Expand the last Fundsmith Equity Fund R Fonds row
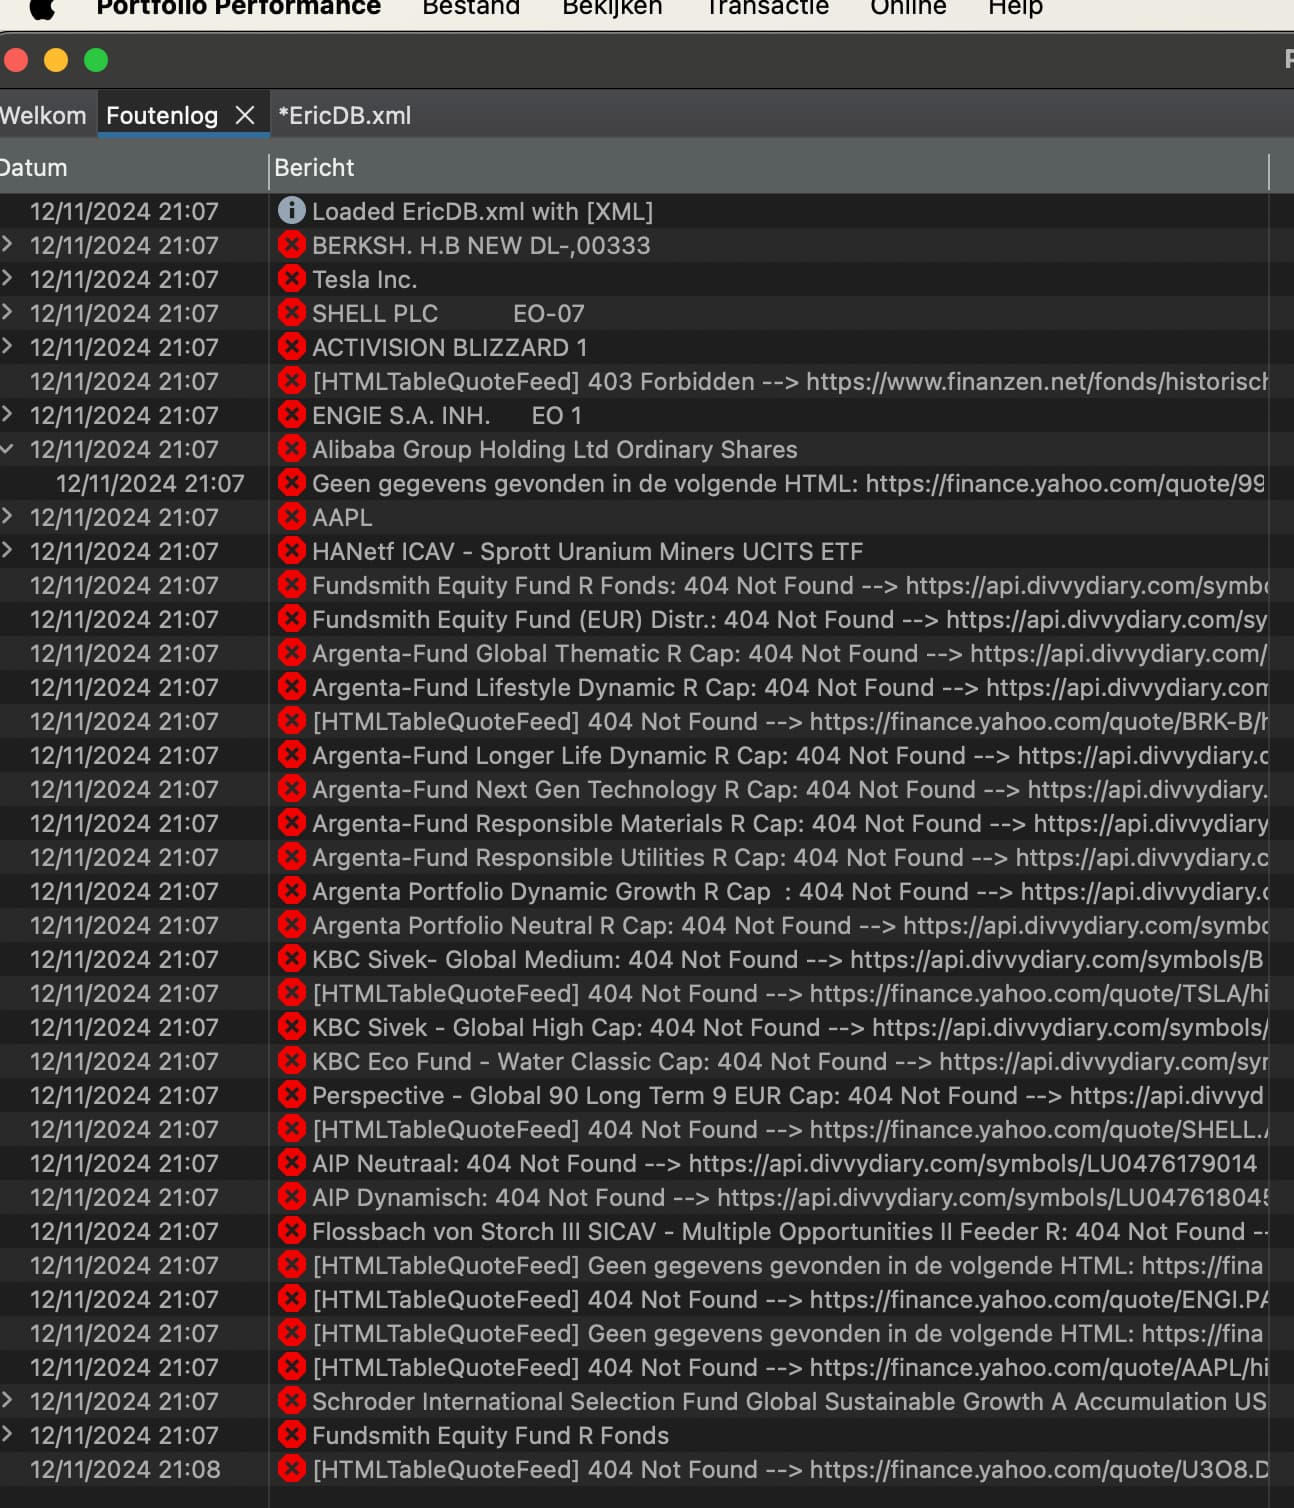This screenshot has width=1294, height=1508. [8, 1434]
